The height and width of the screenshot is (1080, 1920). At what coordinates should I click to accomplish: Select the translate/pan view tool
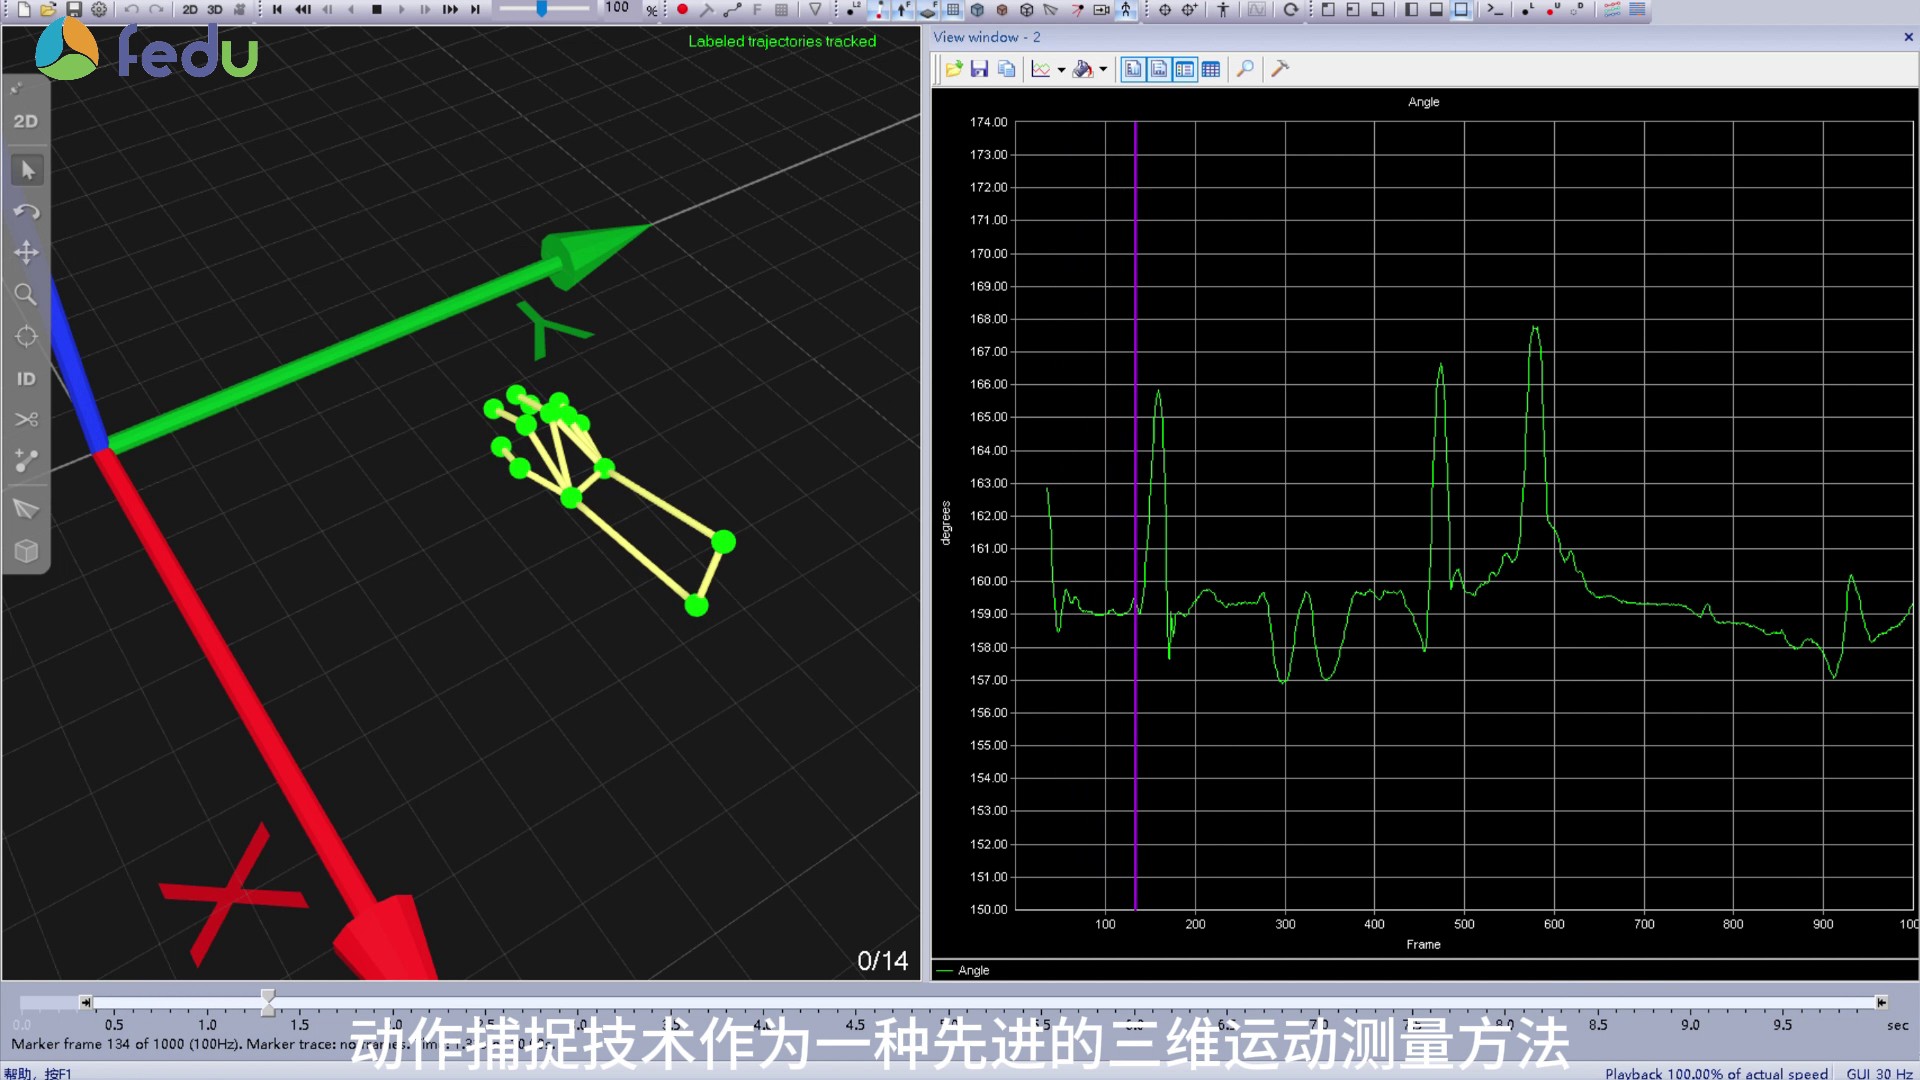pos(27,252)
